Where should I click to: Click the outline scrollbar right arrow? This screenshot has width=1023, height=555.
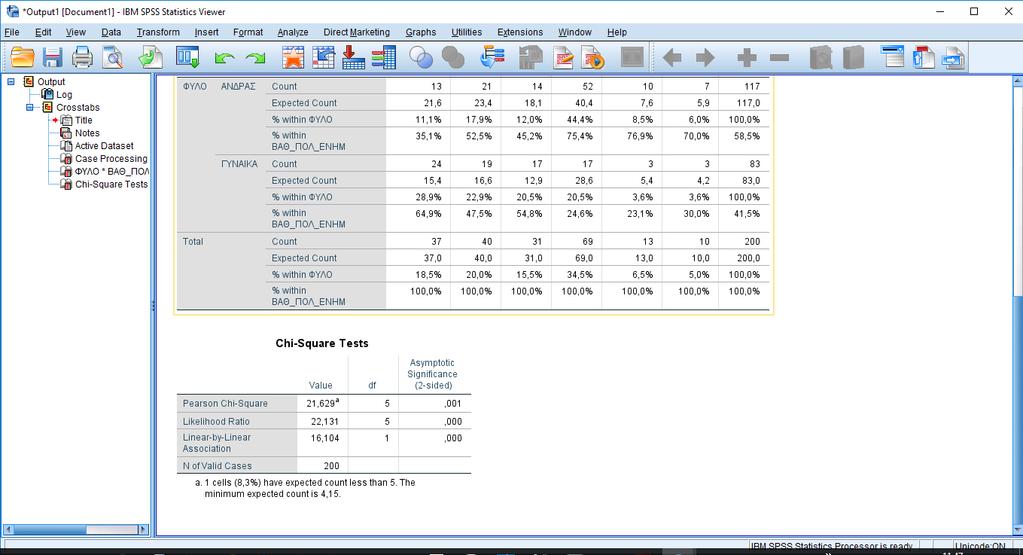144,530
